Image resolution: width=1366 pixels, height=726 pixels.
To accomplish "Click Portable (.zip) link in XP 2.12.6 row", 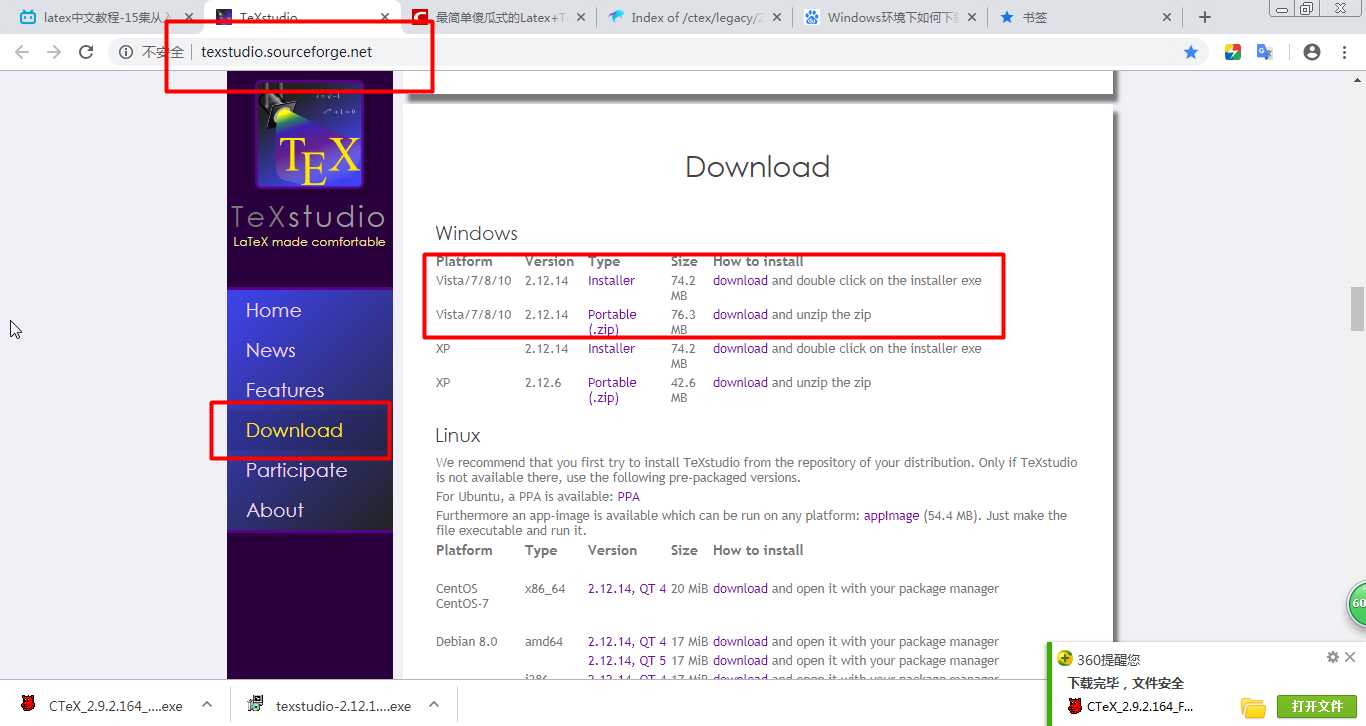I will pos(612,390).
